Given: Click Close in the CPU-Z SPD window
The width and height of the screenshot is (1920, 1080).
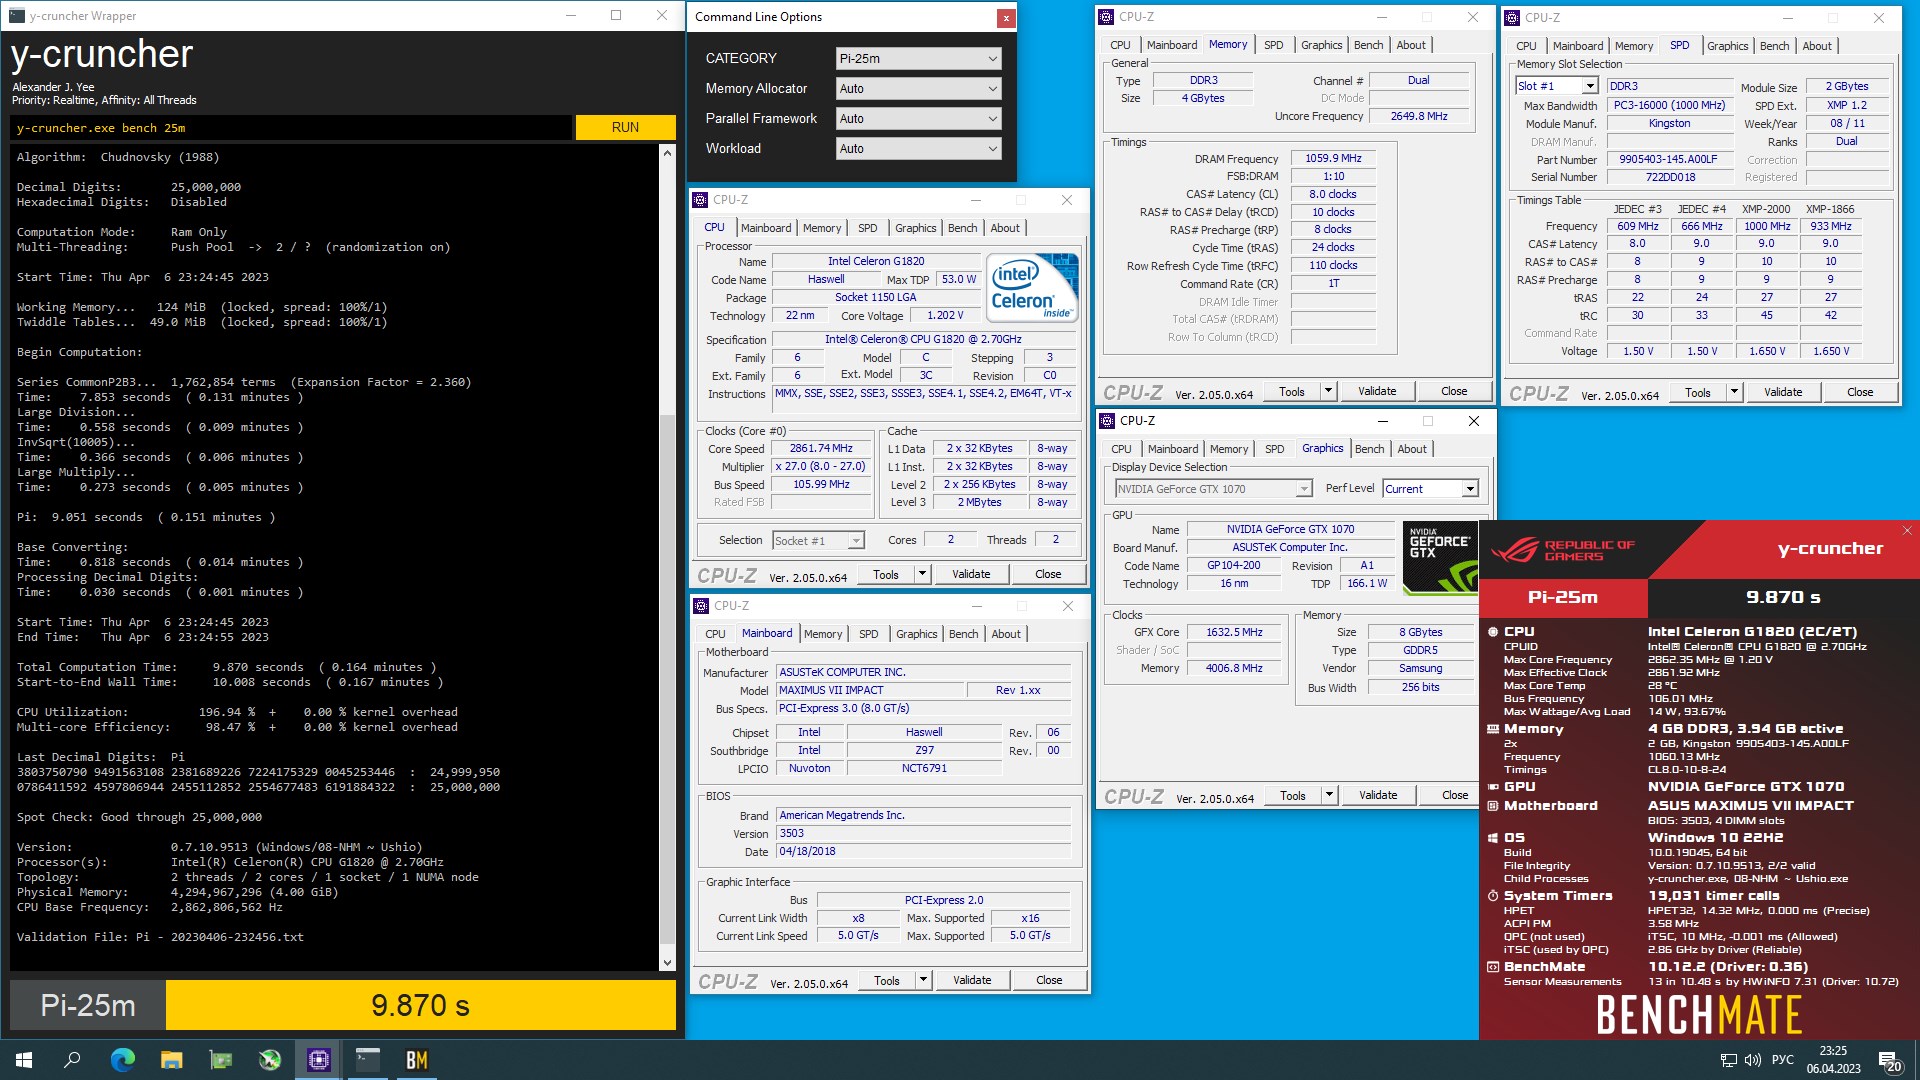Looking at the screenshot, I should tap(1859, 392).
